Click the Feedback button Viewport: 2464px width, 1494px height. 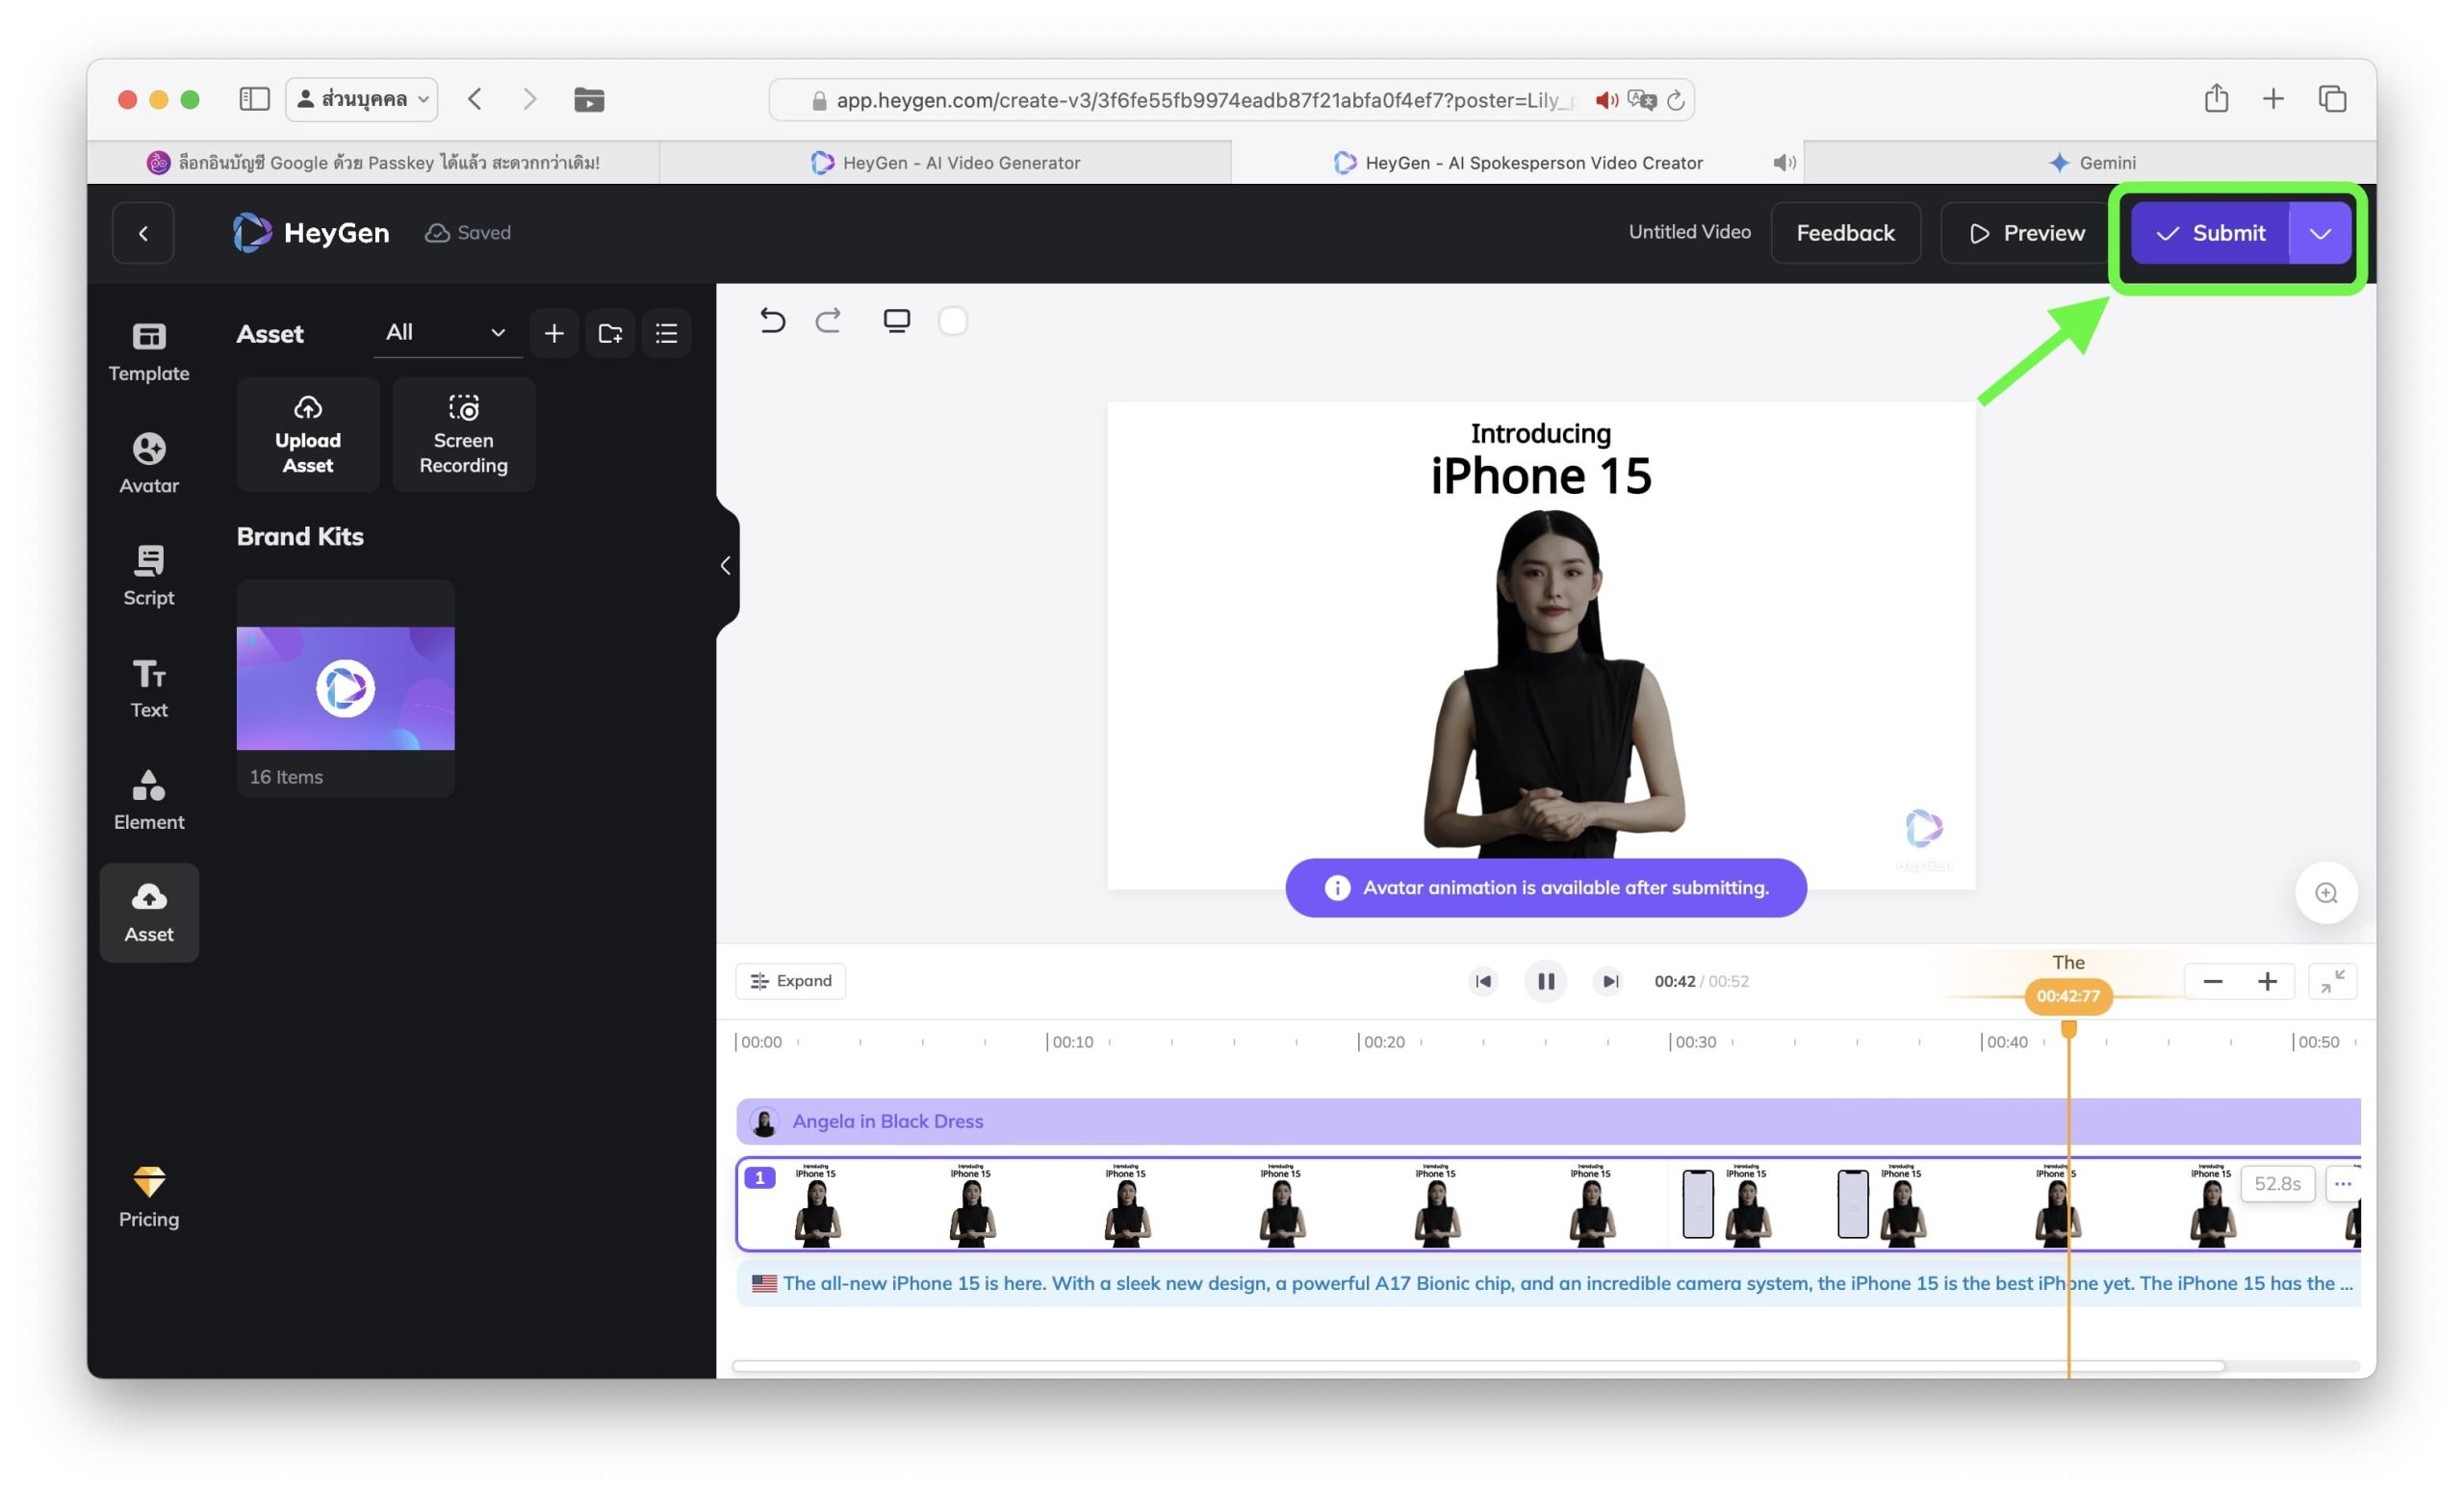pos(1844,233)
